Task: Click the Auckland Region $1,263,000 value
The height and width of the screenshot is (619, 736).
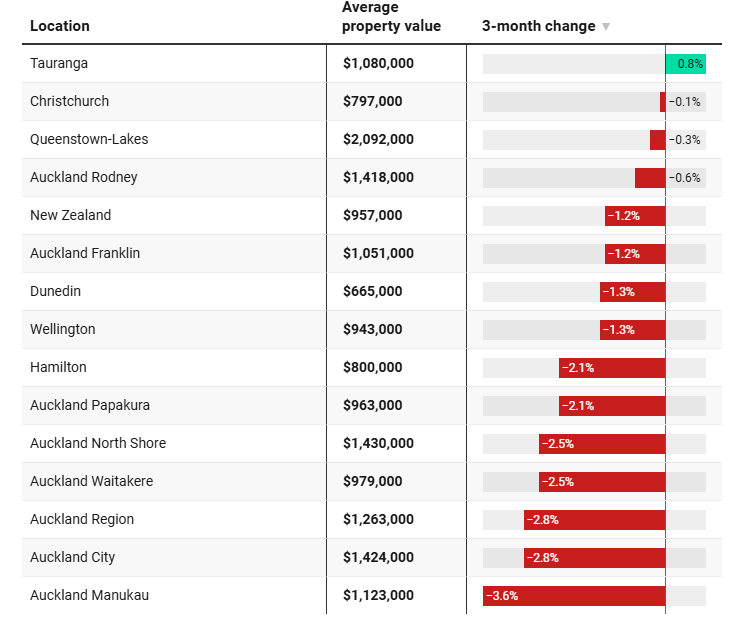Action: click(x=378, y=519)
